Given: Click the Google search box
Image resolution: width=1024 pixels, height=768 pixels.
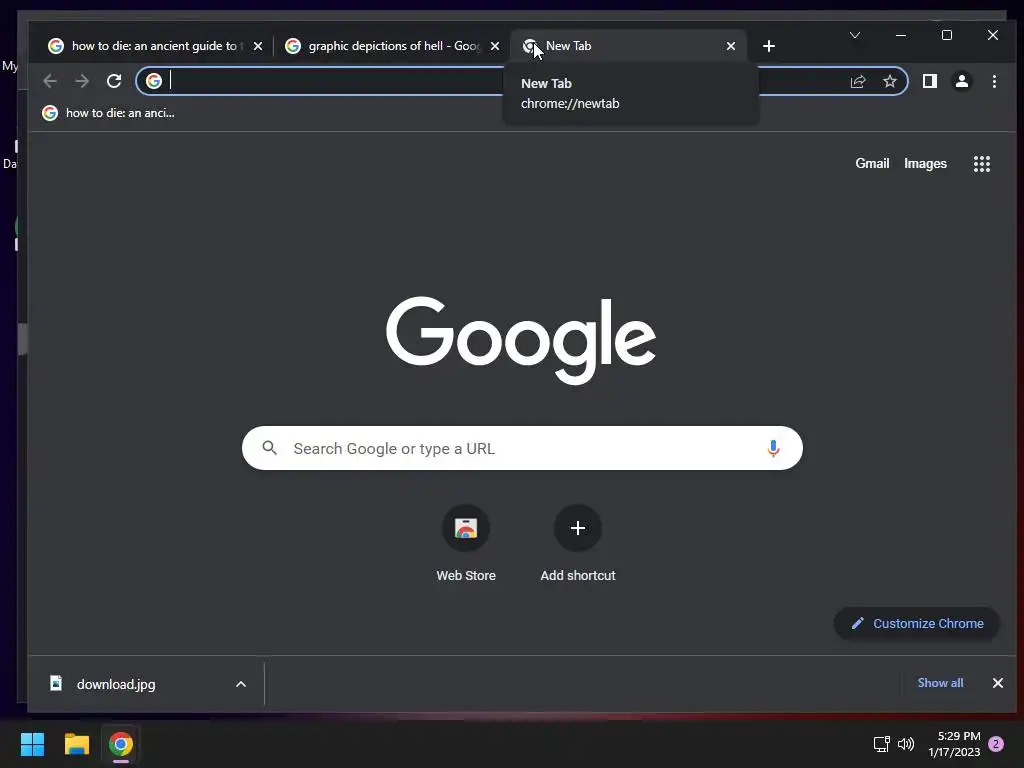Looking at the screenshot, I should point(522,448).
